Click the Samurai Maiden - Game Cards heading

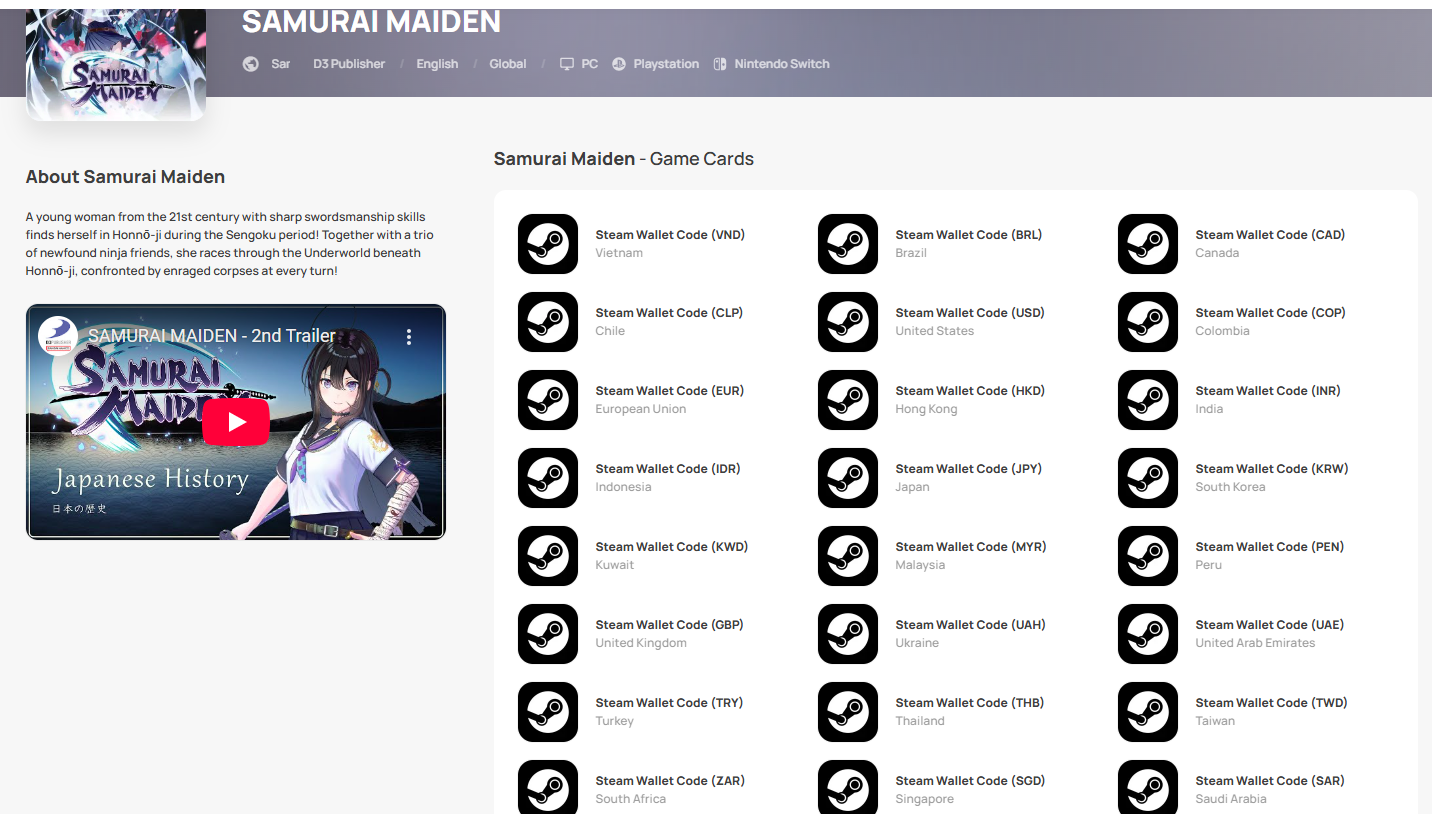pos(624,159)
